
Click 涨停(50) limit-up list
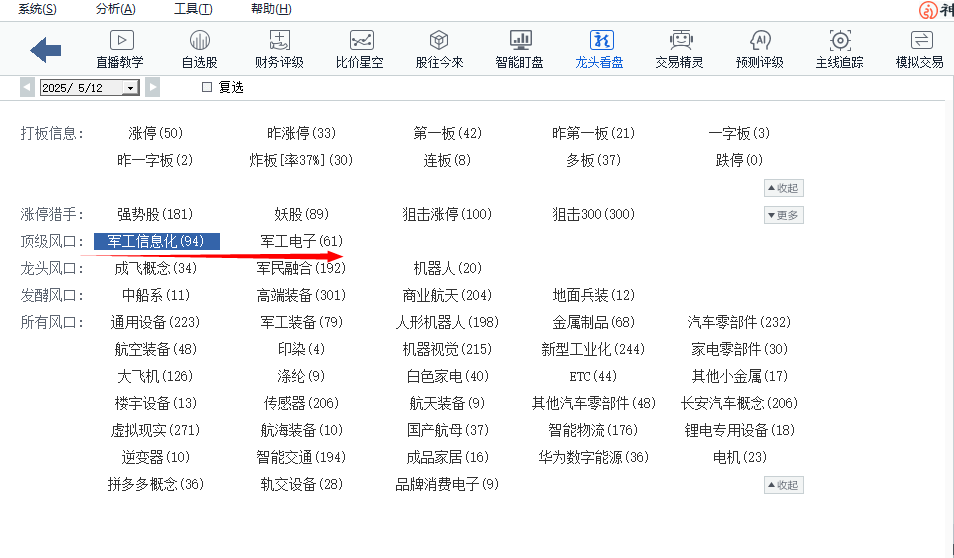point(155,133)
